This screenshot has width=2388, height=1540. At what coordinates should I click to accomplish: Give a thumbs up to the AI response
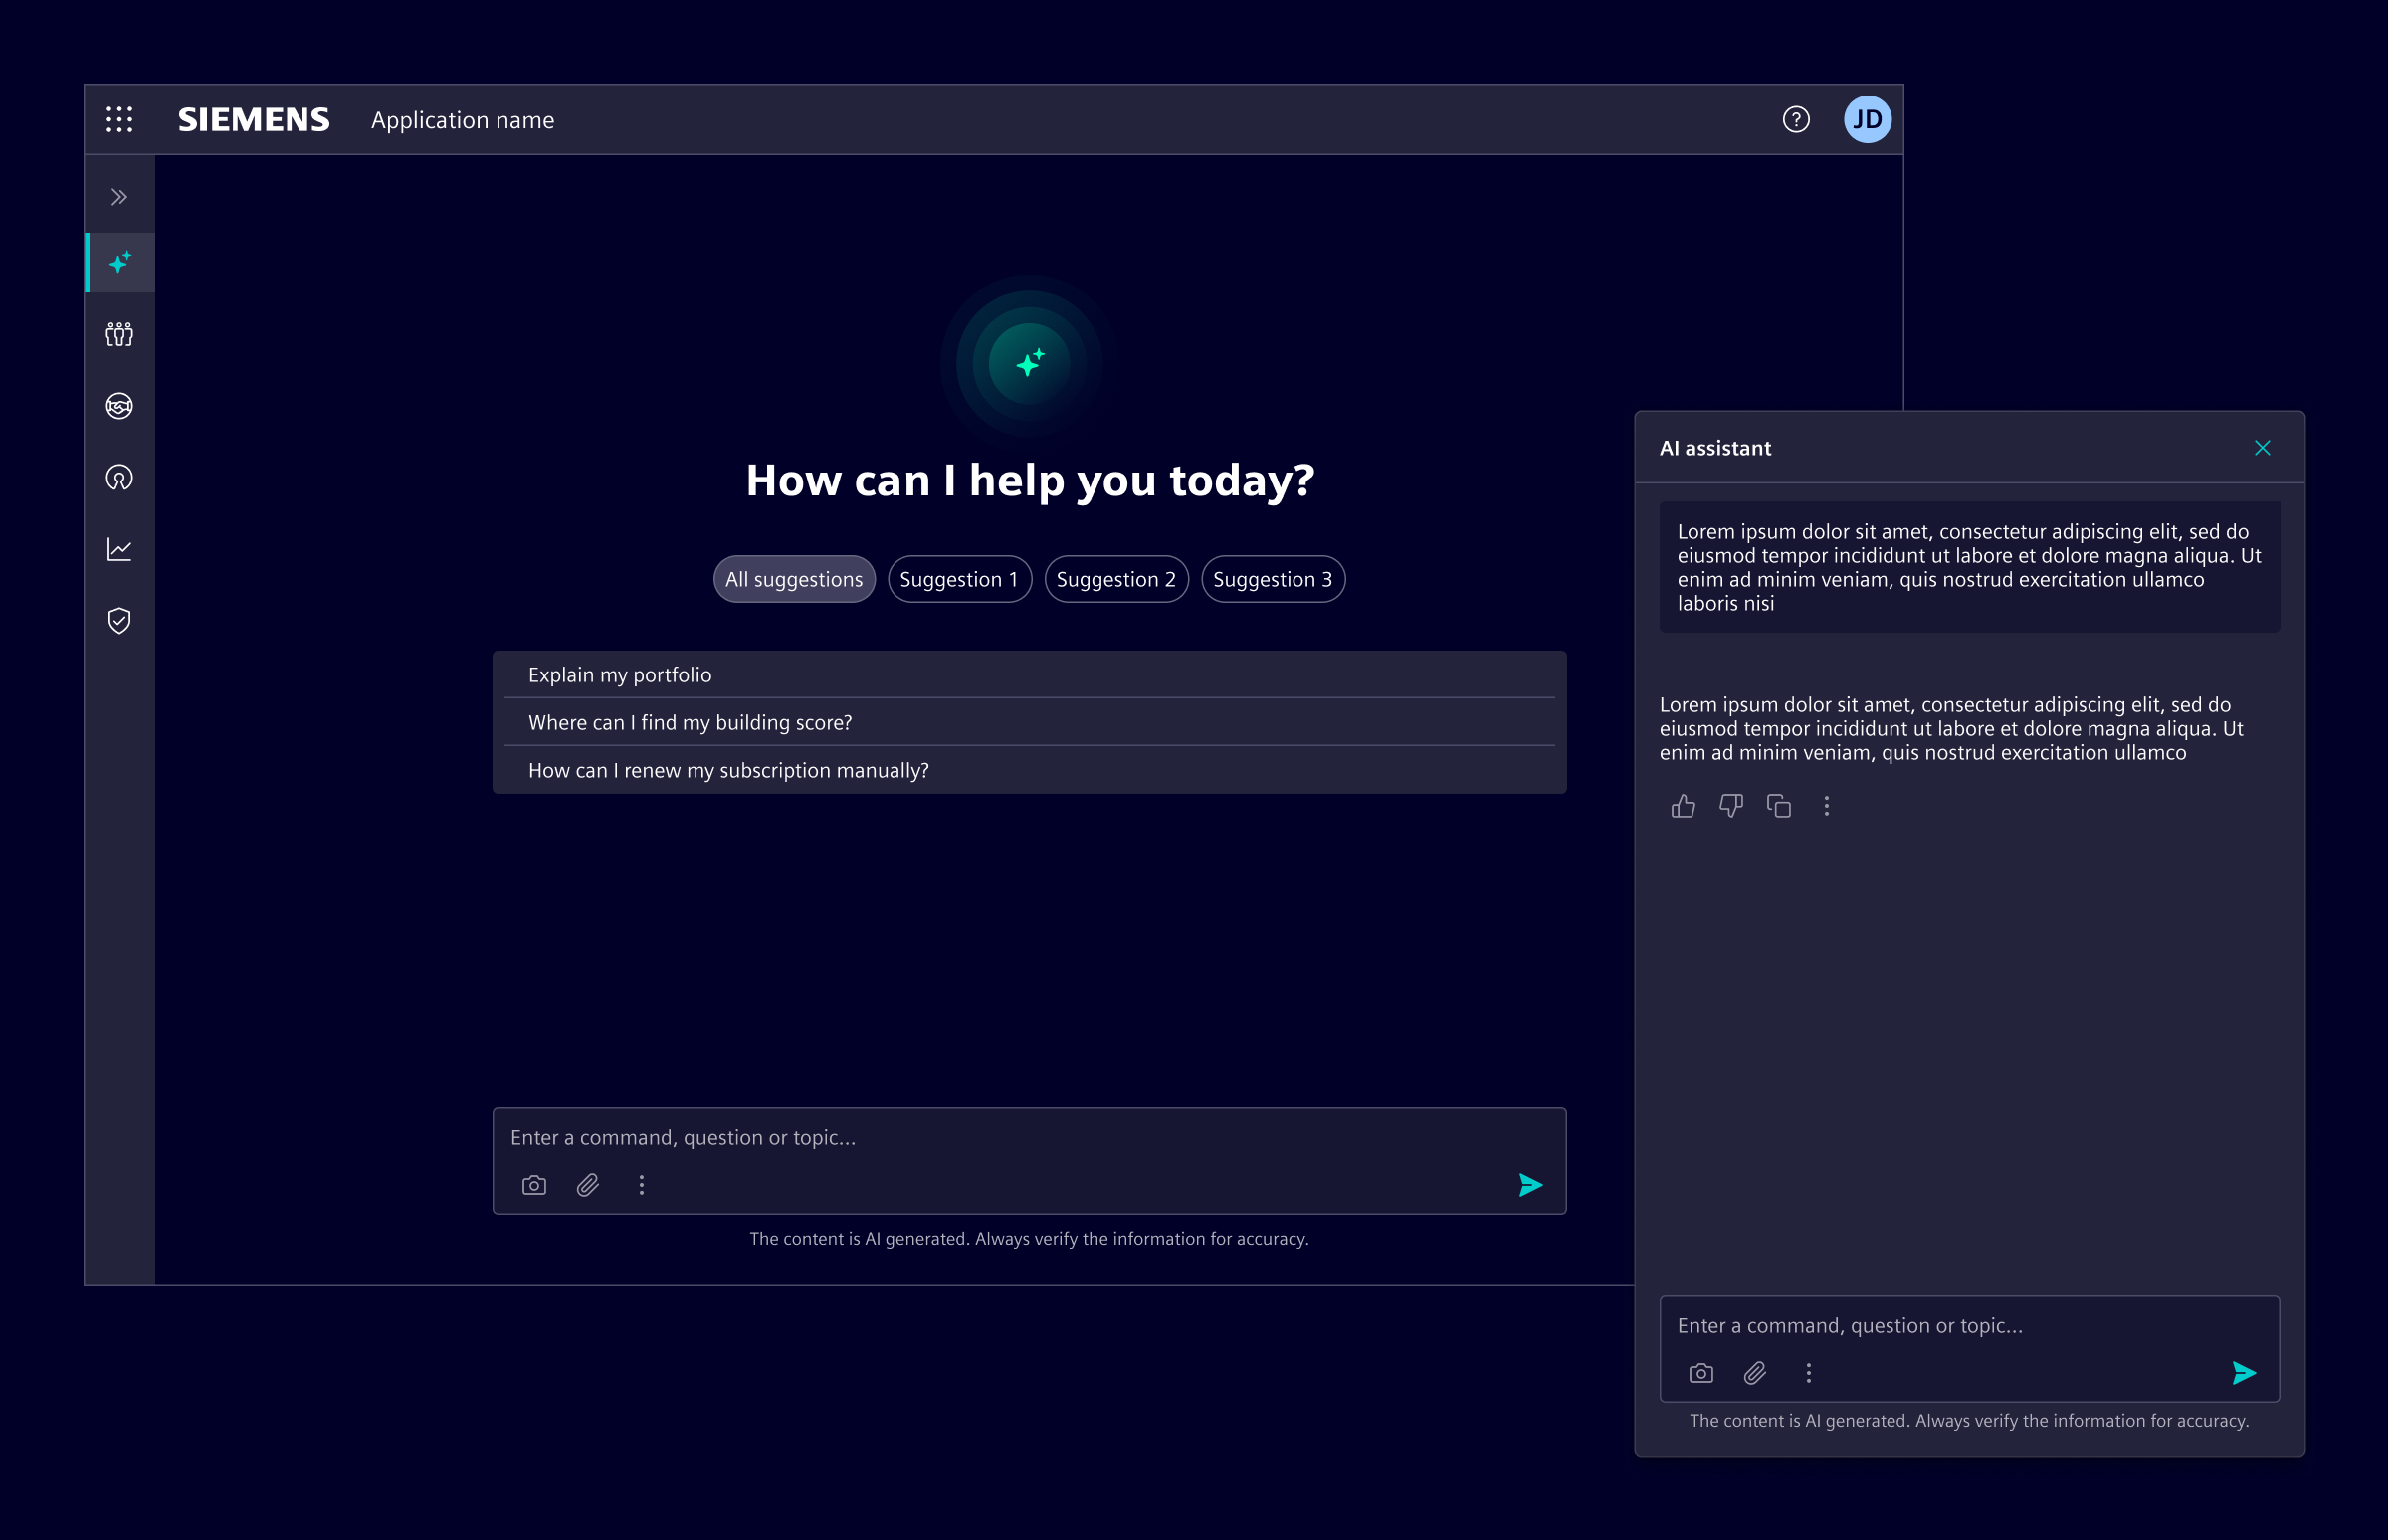[1683, 806]
